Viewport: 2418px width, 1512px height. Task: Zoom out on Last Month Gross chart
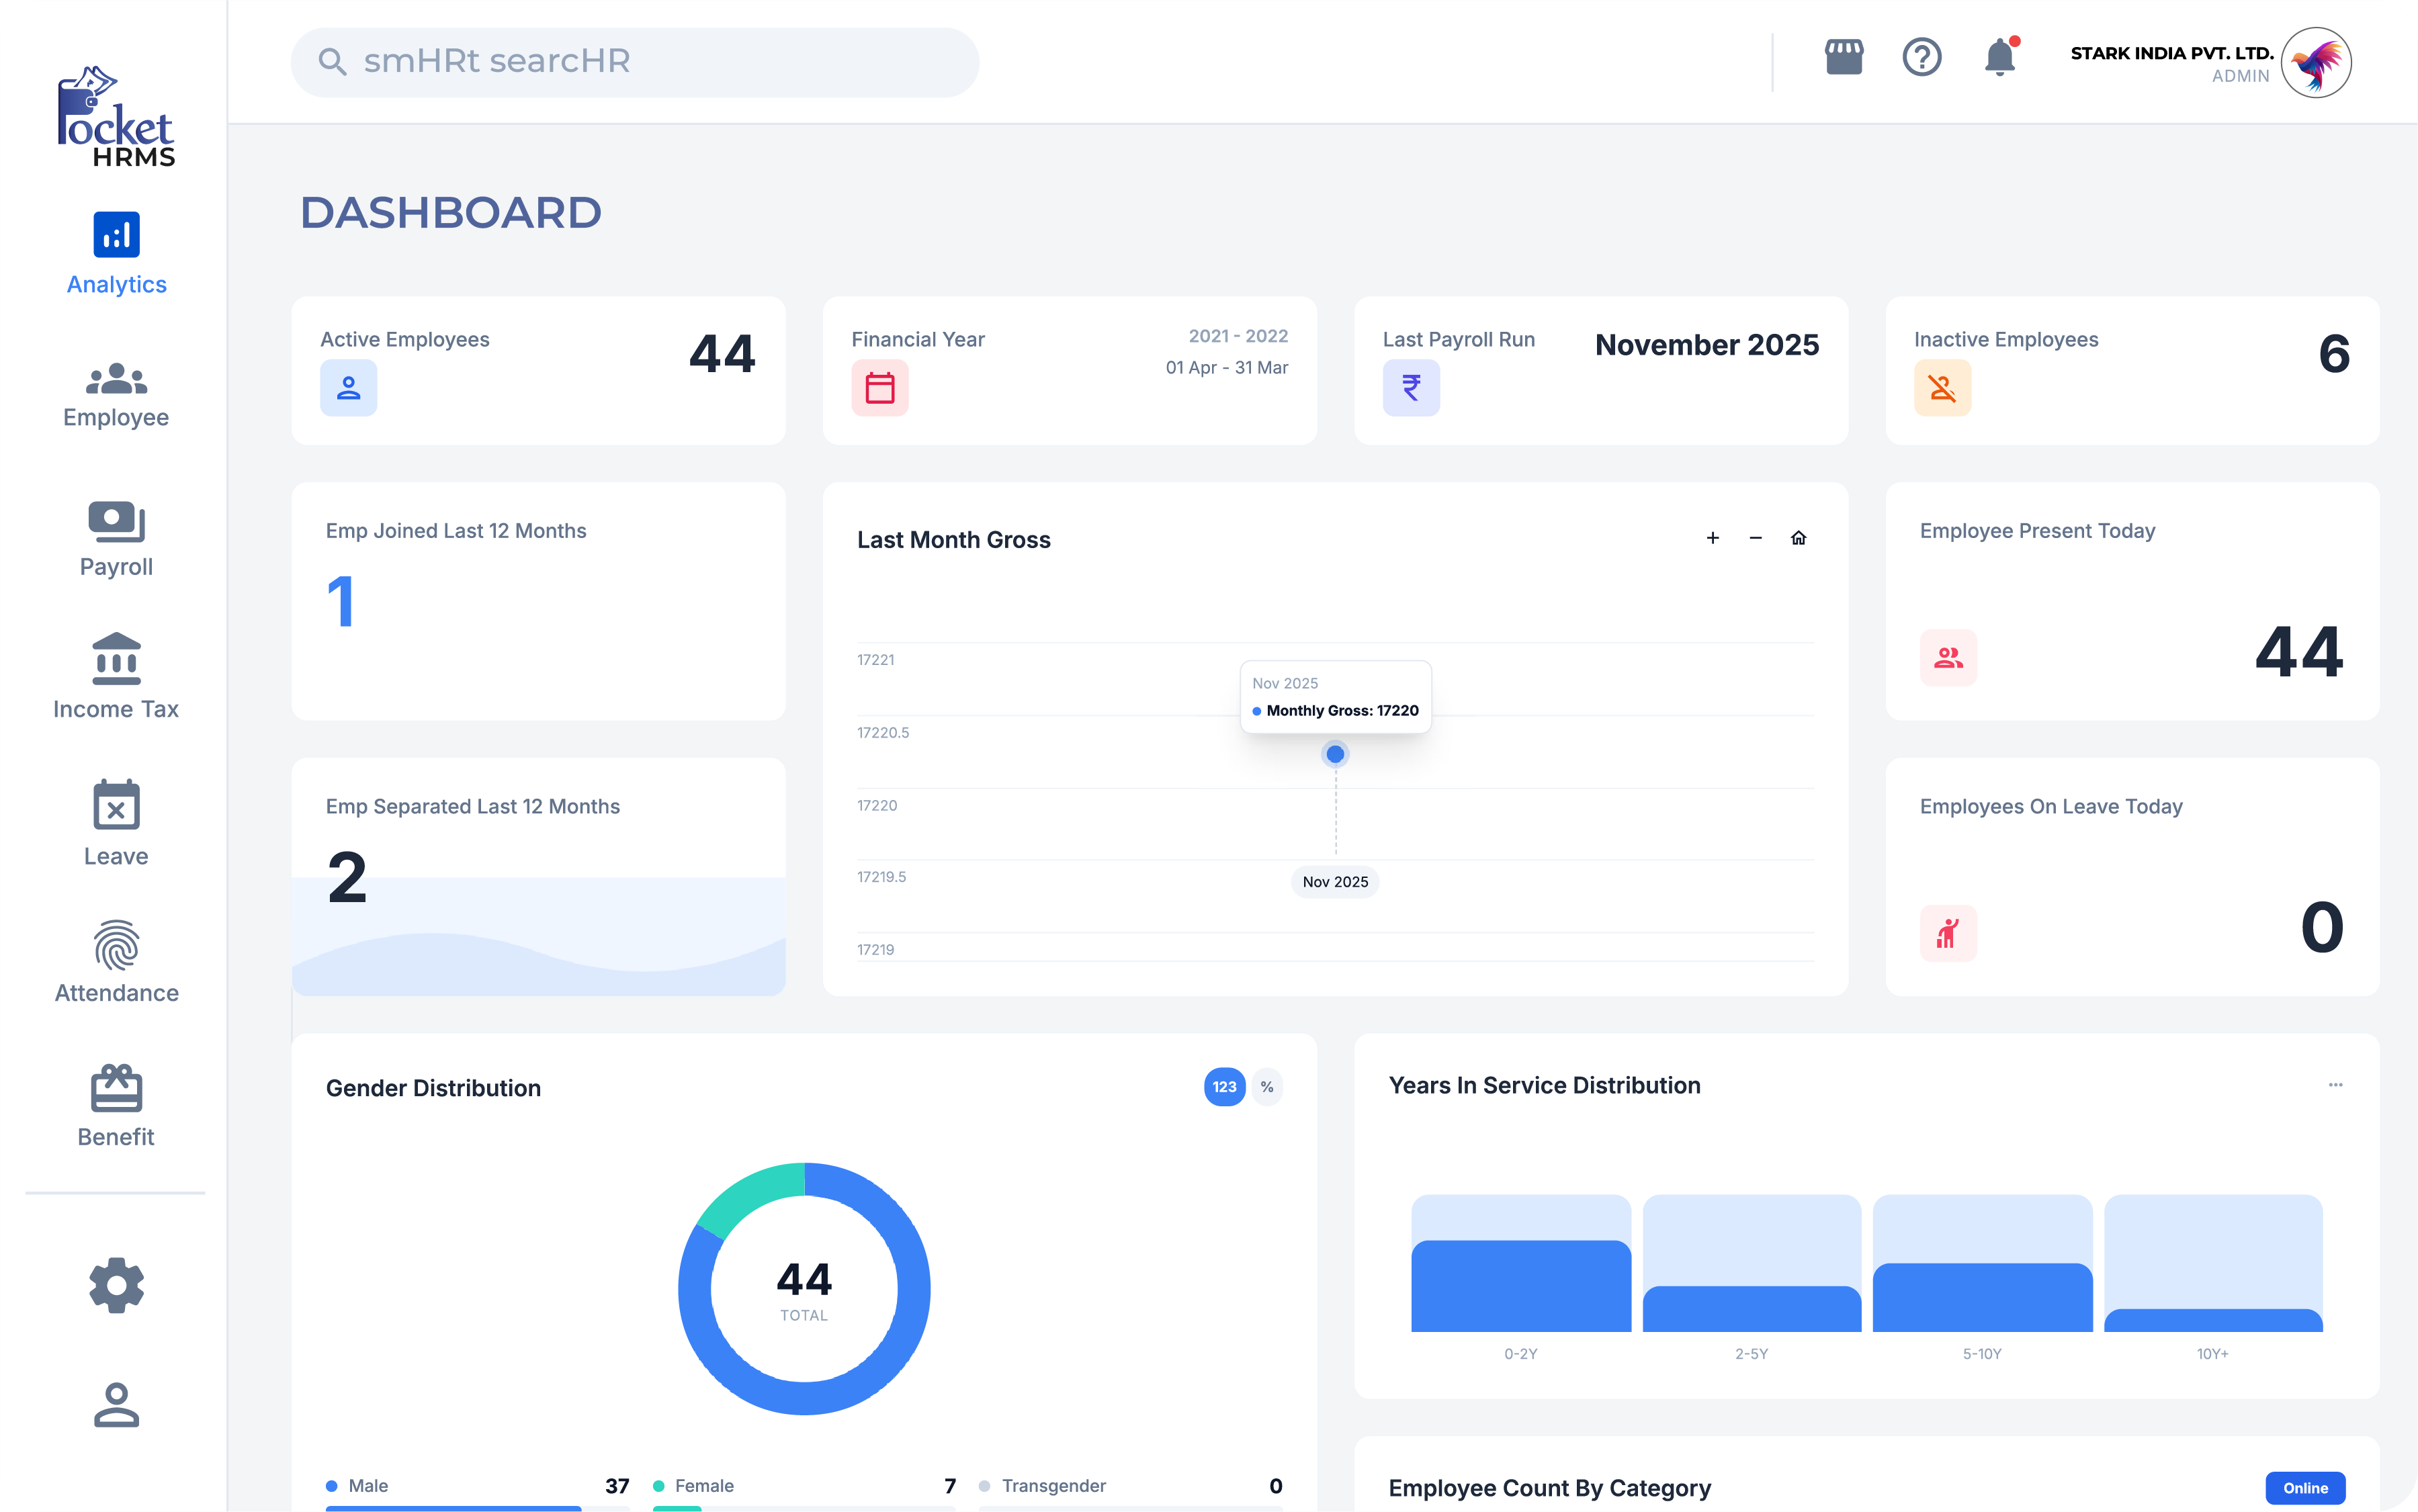click(1755, 538)
